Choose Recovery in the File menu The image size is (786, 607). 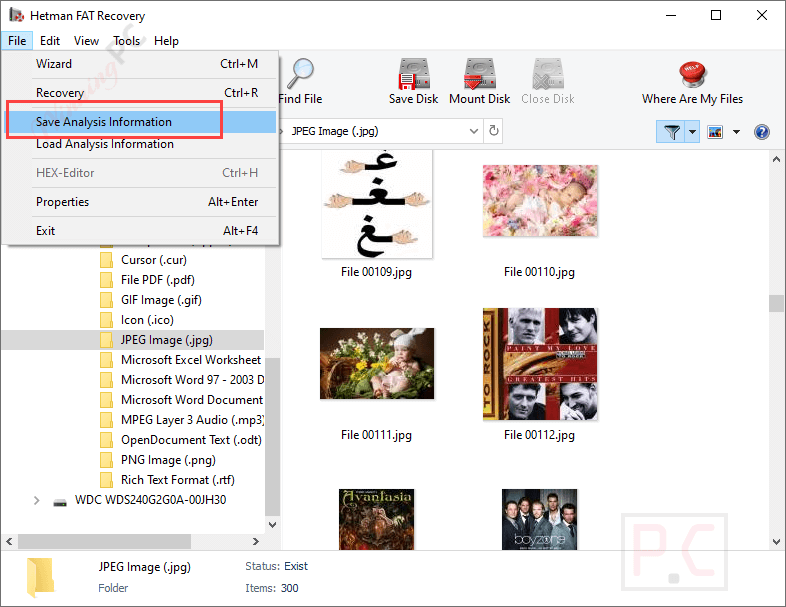tap(140, 93)
